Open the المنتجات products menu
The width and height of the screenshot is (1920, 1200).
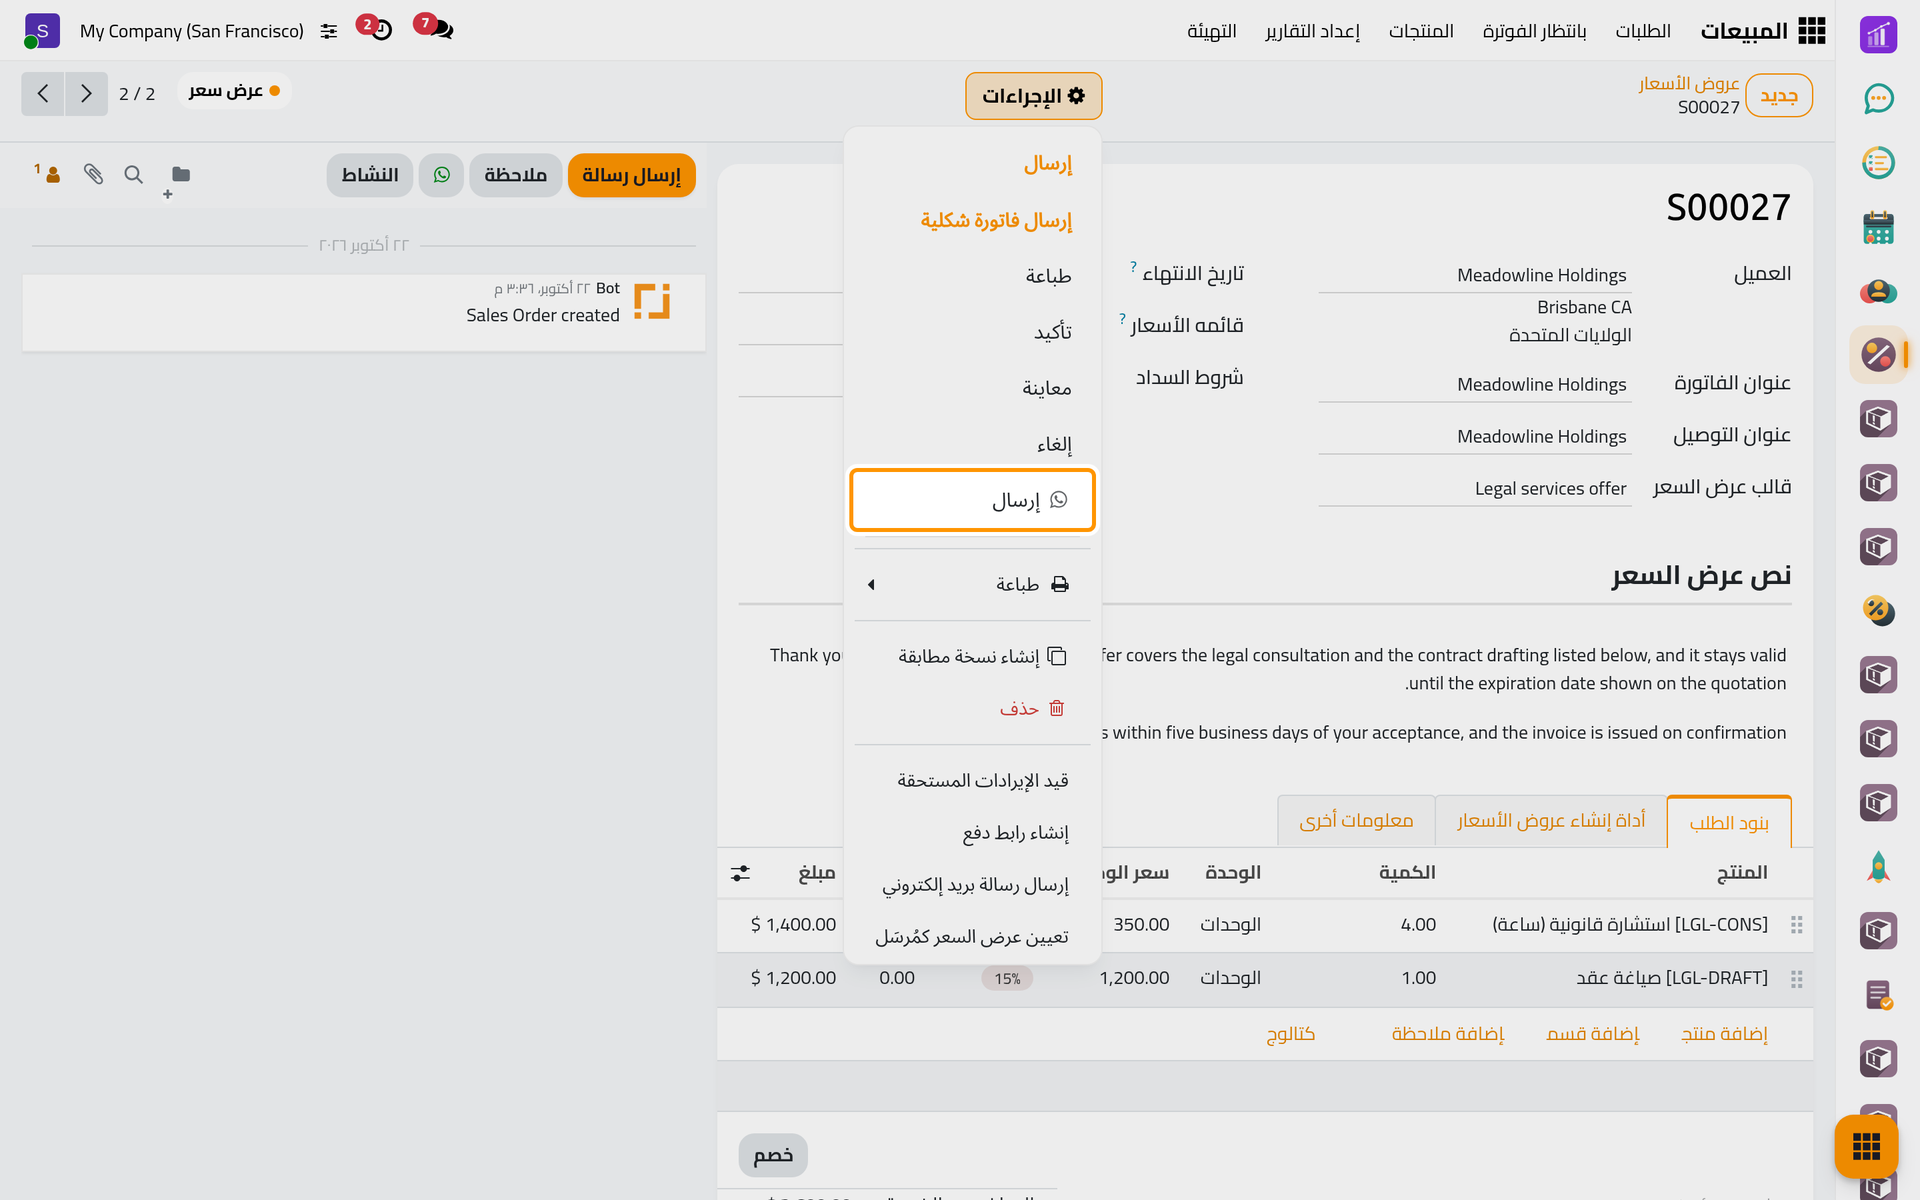(1421, 31)
